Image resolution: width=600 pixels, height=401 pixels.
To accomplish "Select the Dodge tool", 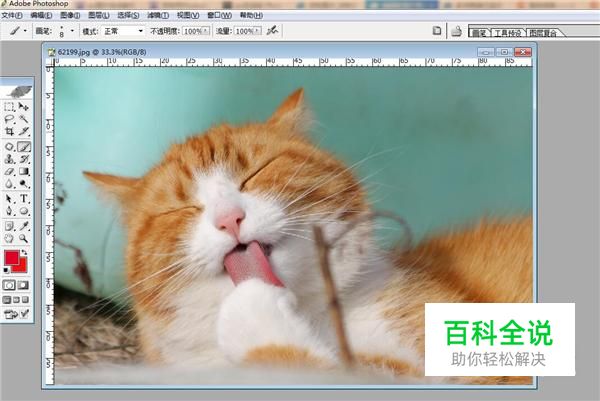I will click(x=24, y=184).
